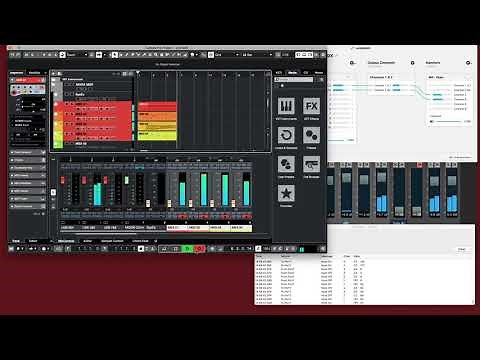Open the VST Instruments media tile
Image resolution: width=480 pixels, height=360 pixels.
[286, 106]
